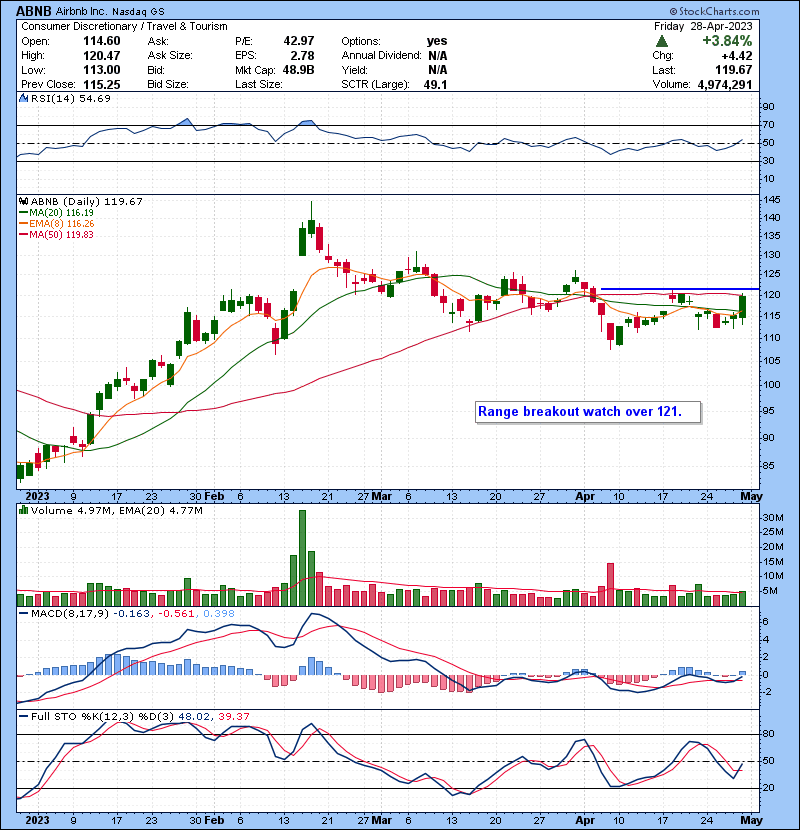Click the Prev Close value 115.25
Image resolution: width=800 pixels, height=830 pixels.
[102, 84]
